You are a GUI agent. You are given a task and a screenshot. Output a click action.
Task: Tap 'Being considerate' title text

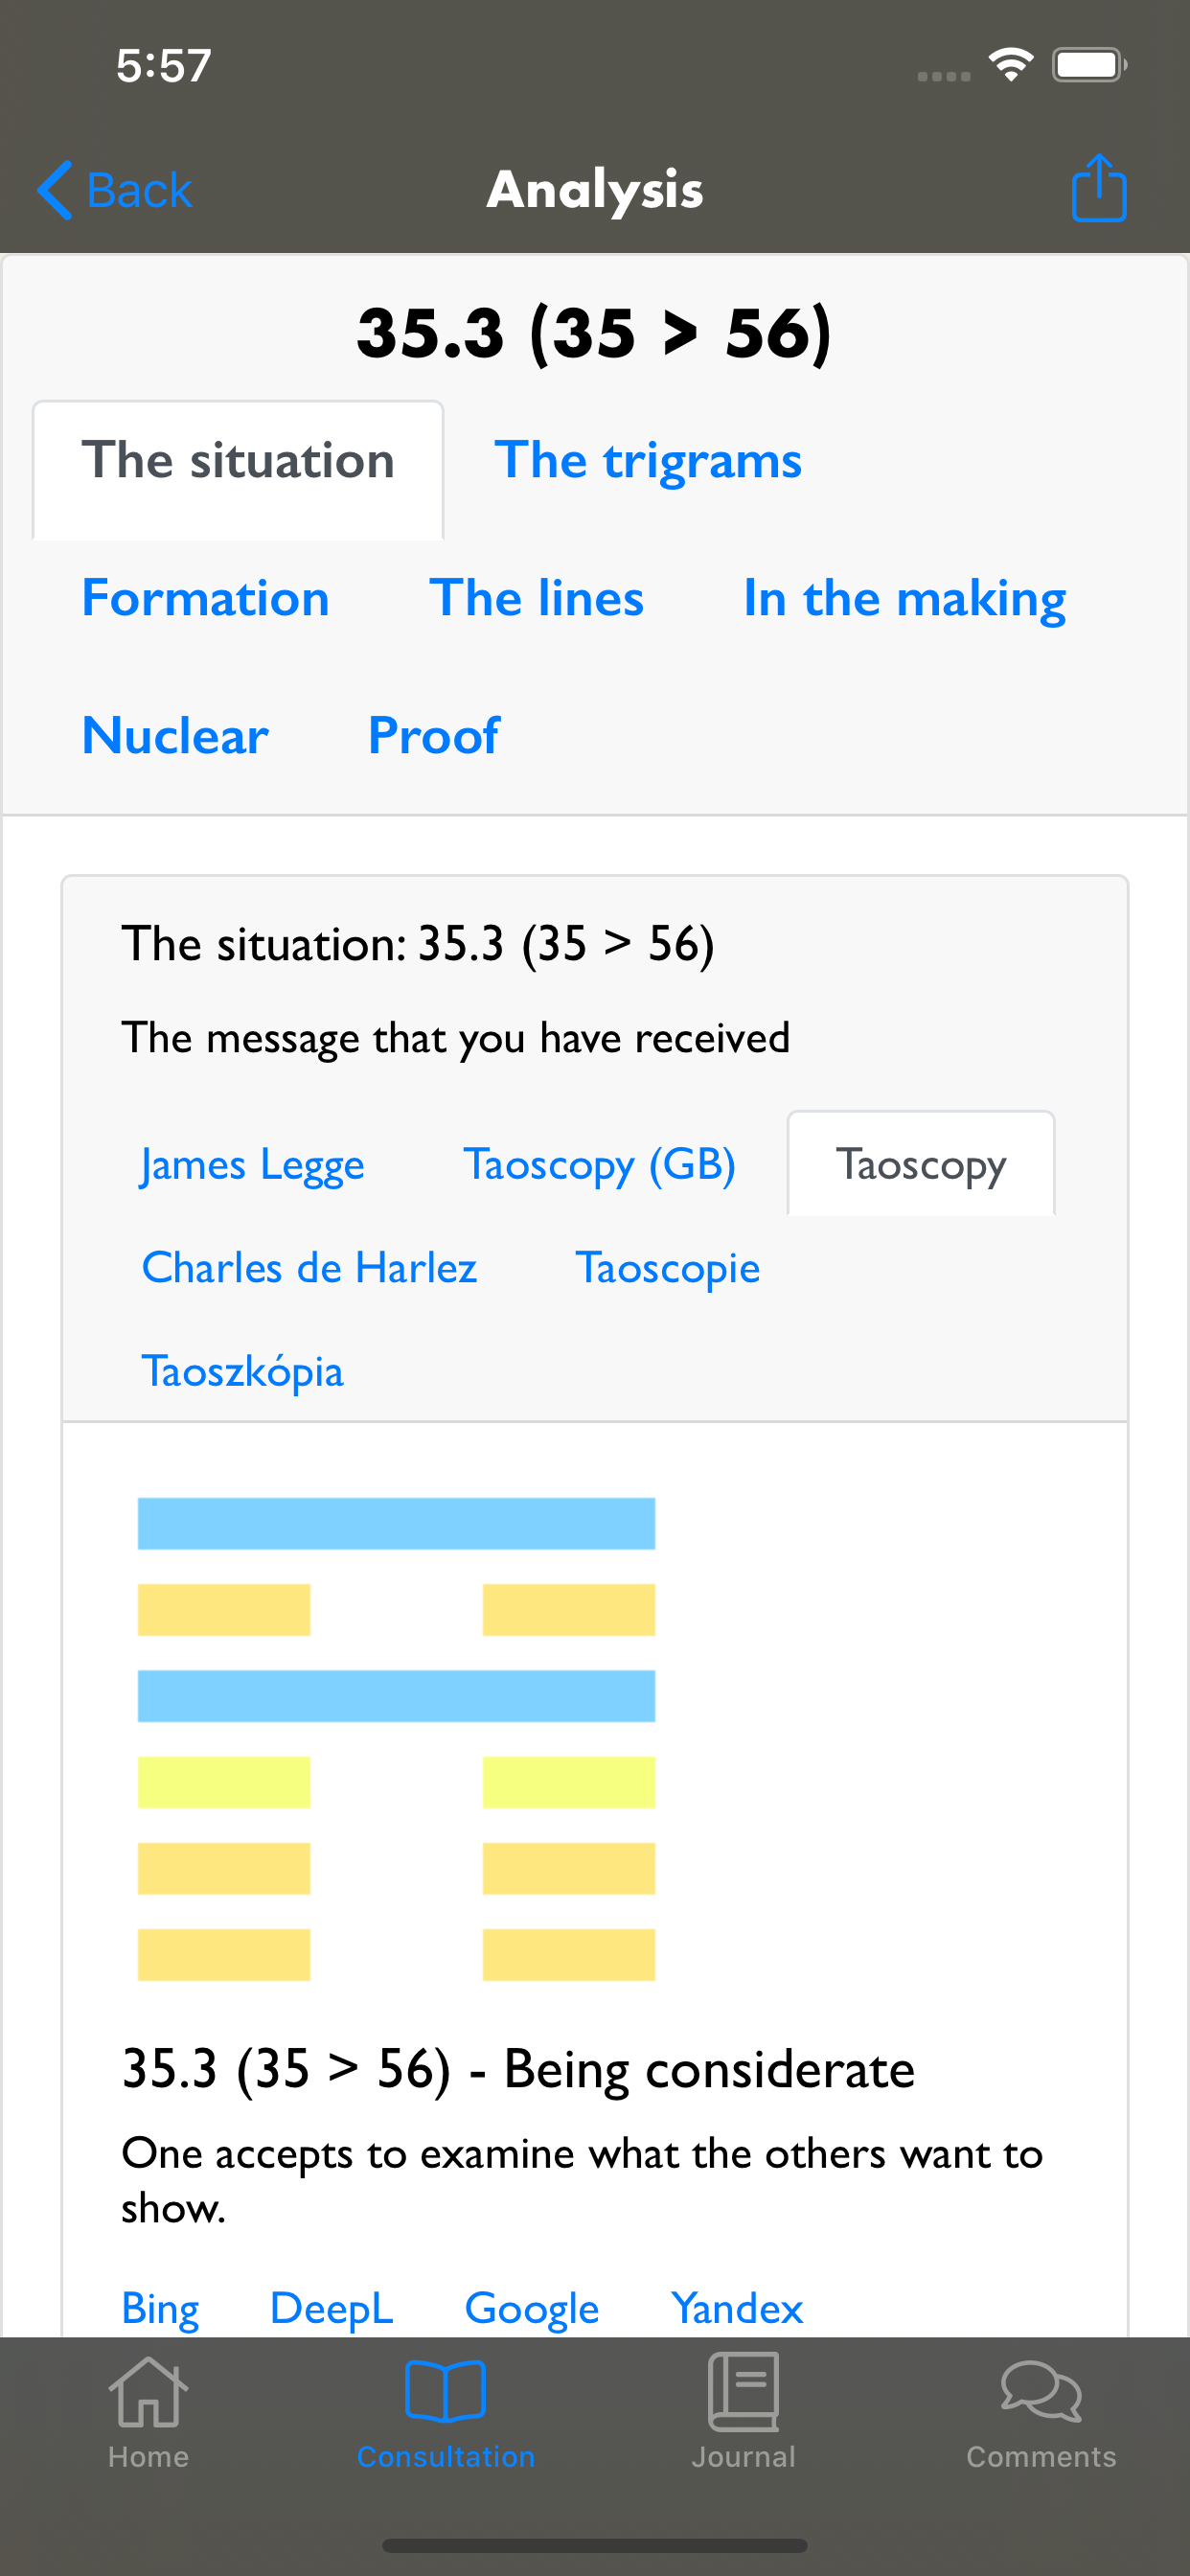point(709,2069)
